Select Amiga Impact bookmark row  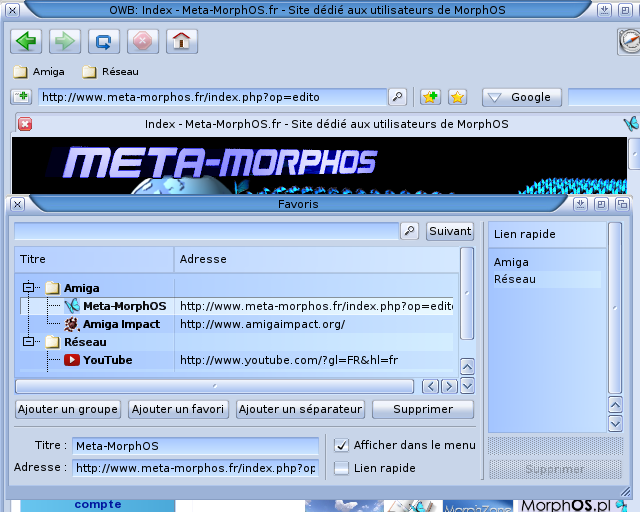(x=237, y=324)
